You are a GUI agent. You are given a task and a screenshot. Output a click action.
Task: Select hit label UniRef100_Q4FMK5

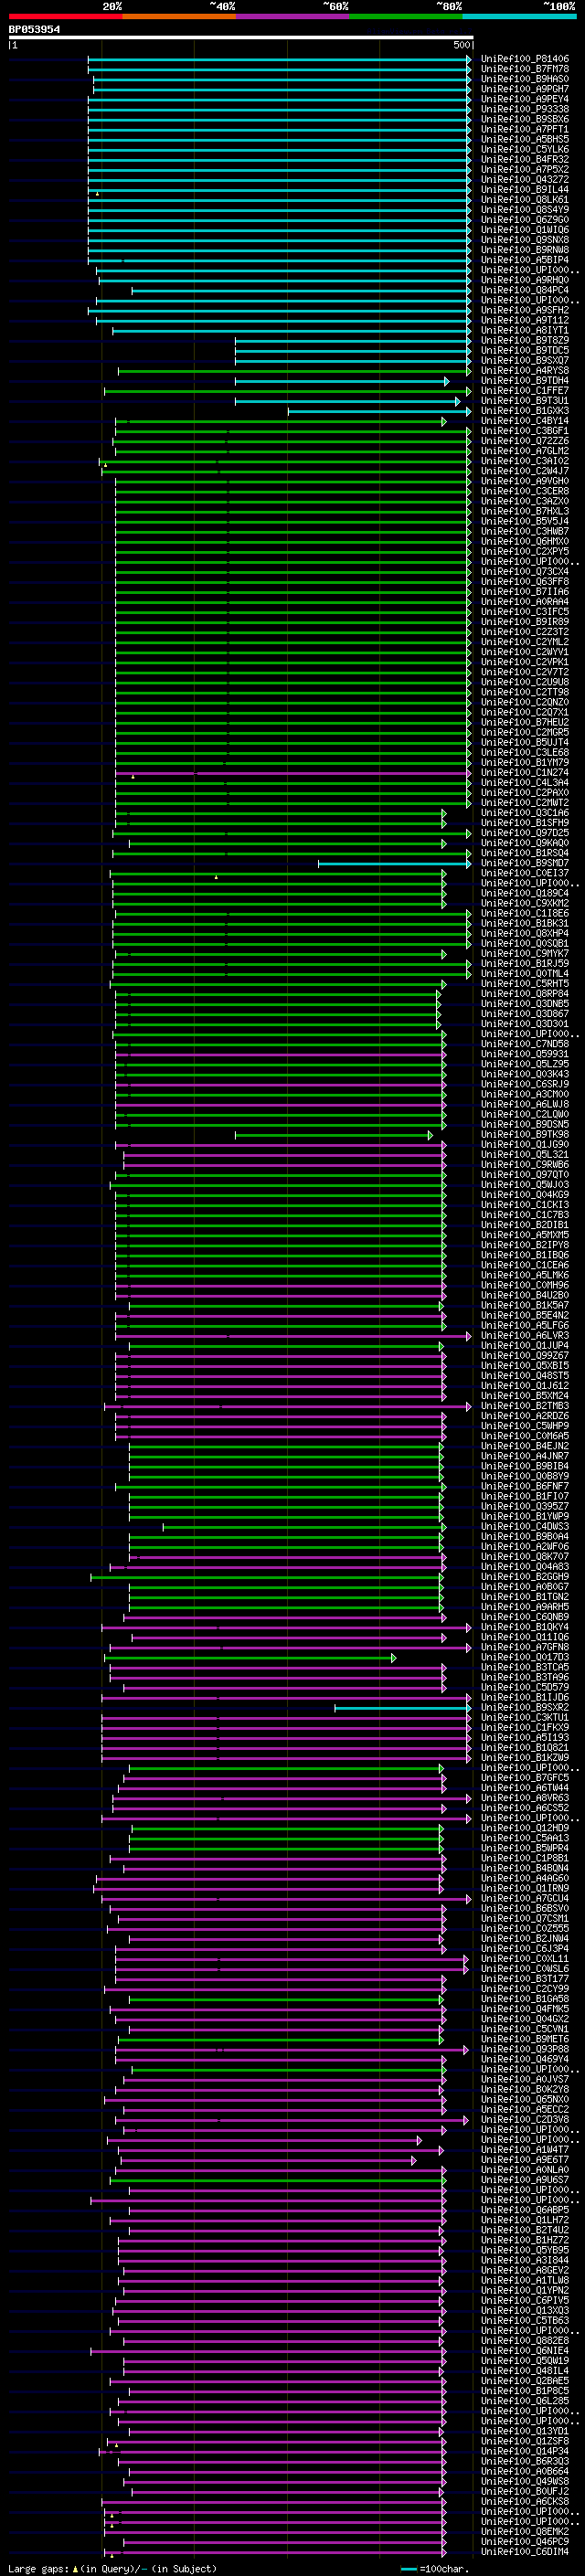coord(525,2008)
